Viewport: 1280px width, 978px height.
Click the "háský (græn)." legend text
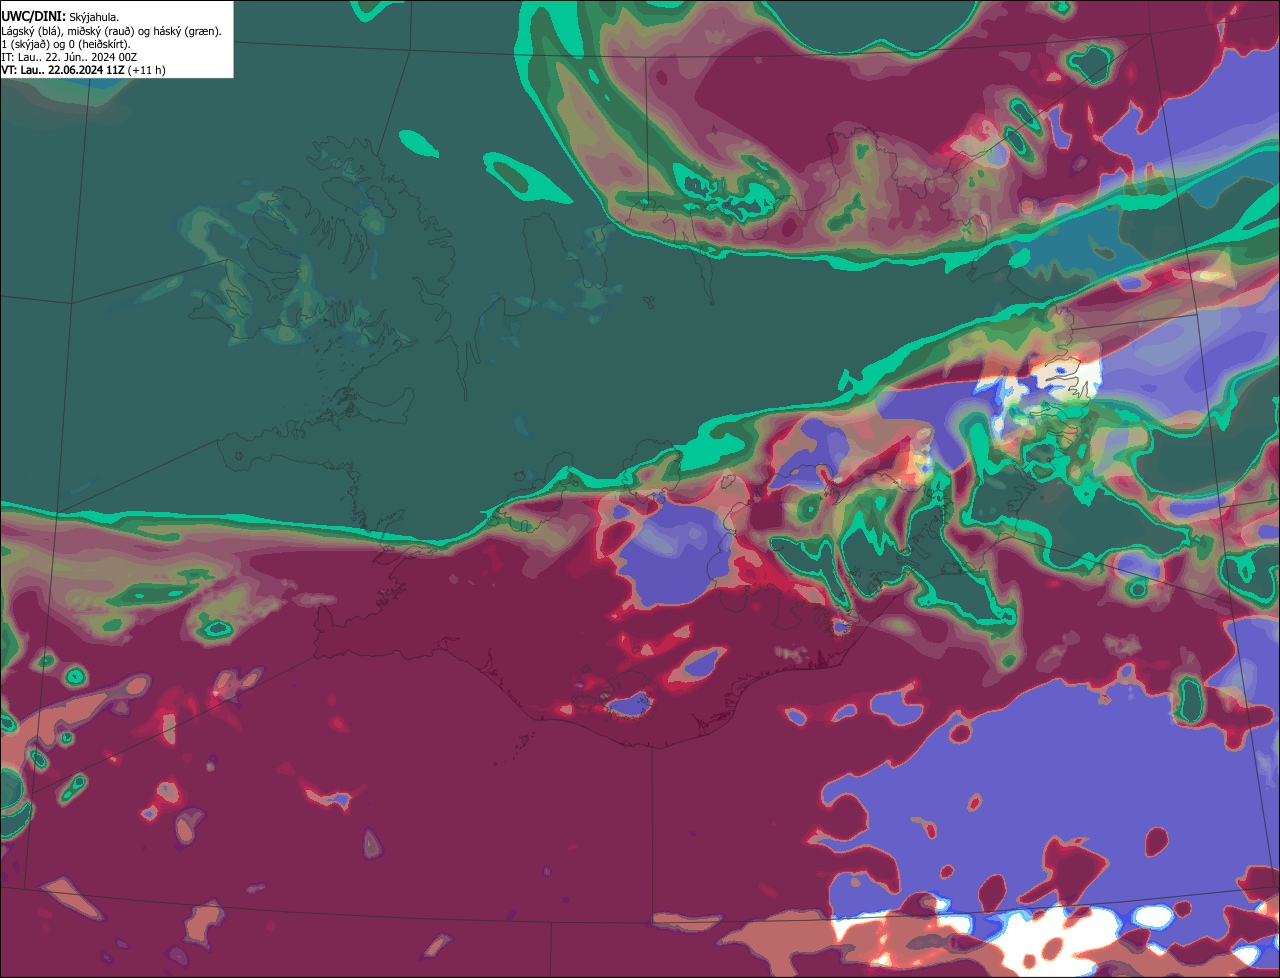tap(187, 32)
